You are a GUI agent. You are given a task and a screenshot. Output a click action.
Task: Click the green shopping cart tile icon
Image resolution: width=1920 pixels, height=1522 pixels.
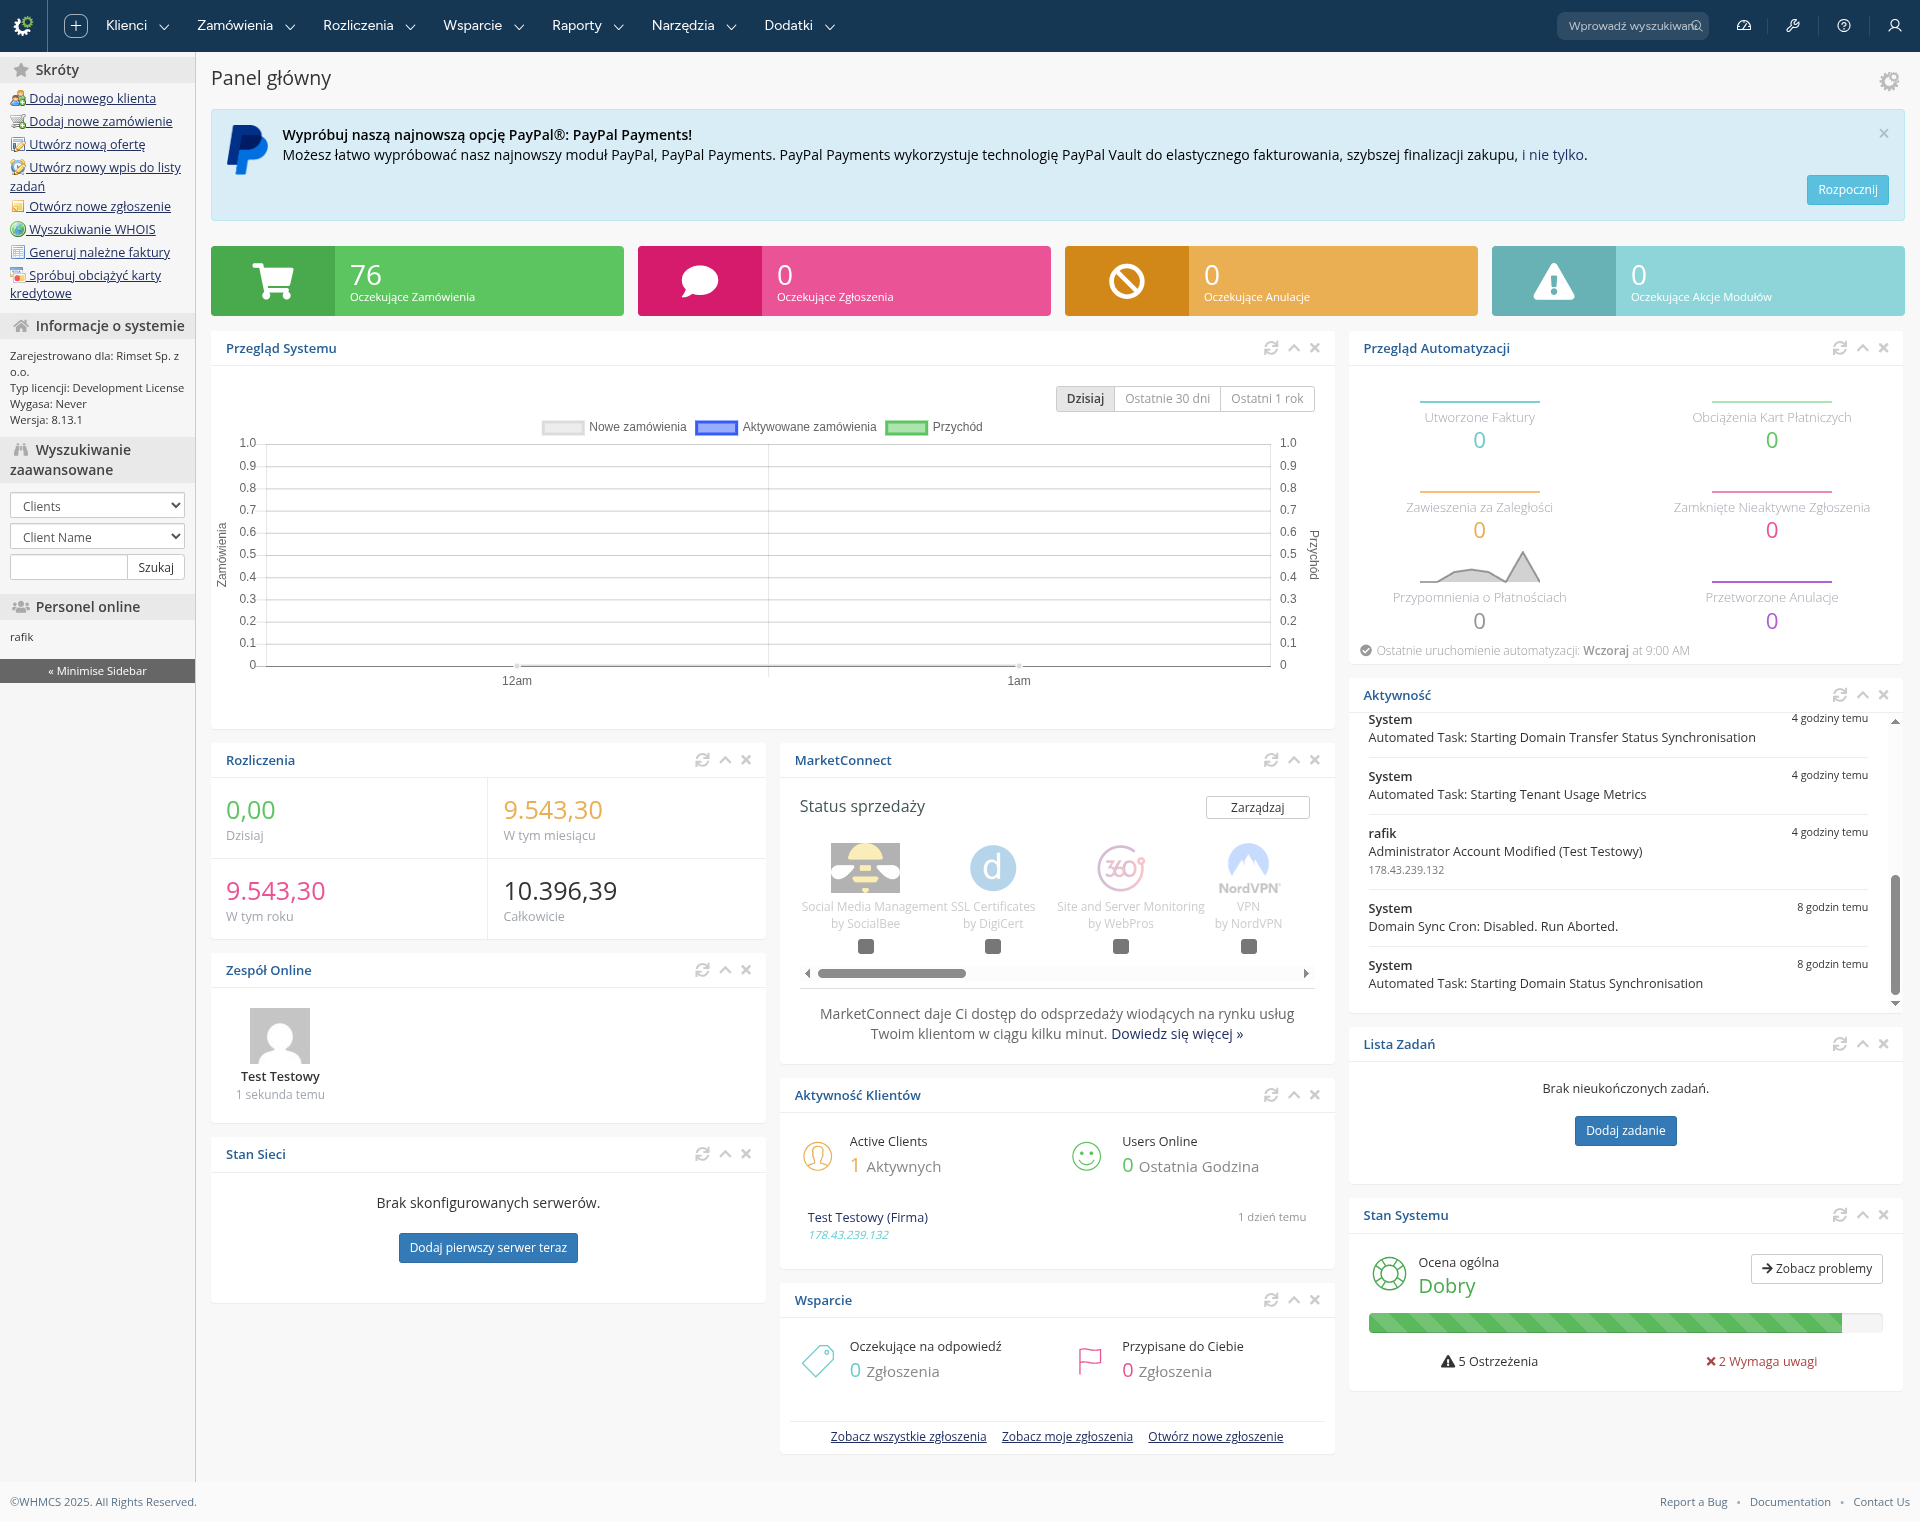click(x=273, y=281)
